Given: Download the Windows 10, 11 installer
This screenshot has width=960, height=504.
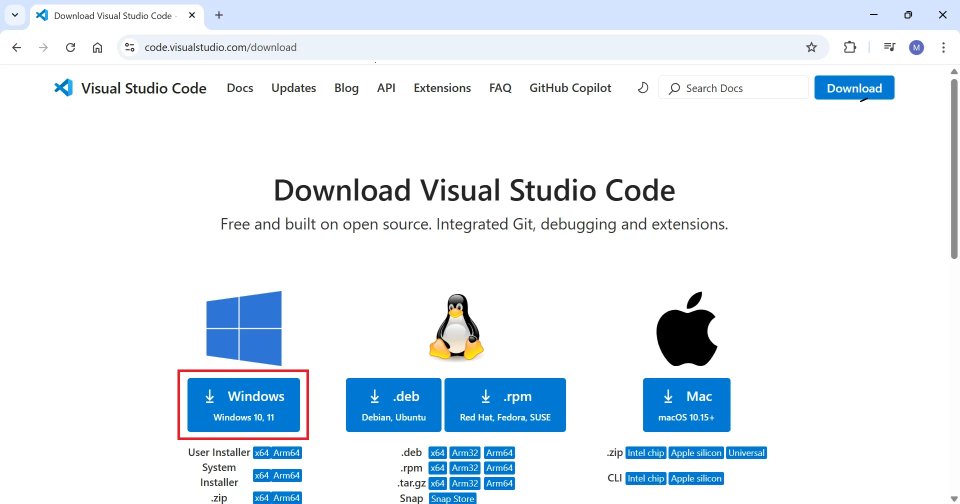Looking at the screenshot, I should click(244, 405).
